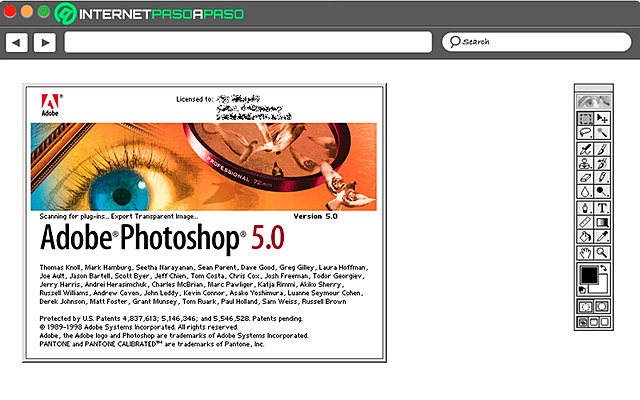Click the yellow minimize dot
The height and width of the screenshot is (400, 640).
pyautogui.click(x=27, y=11)
